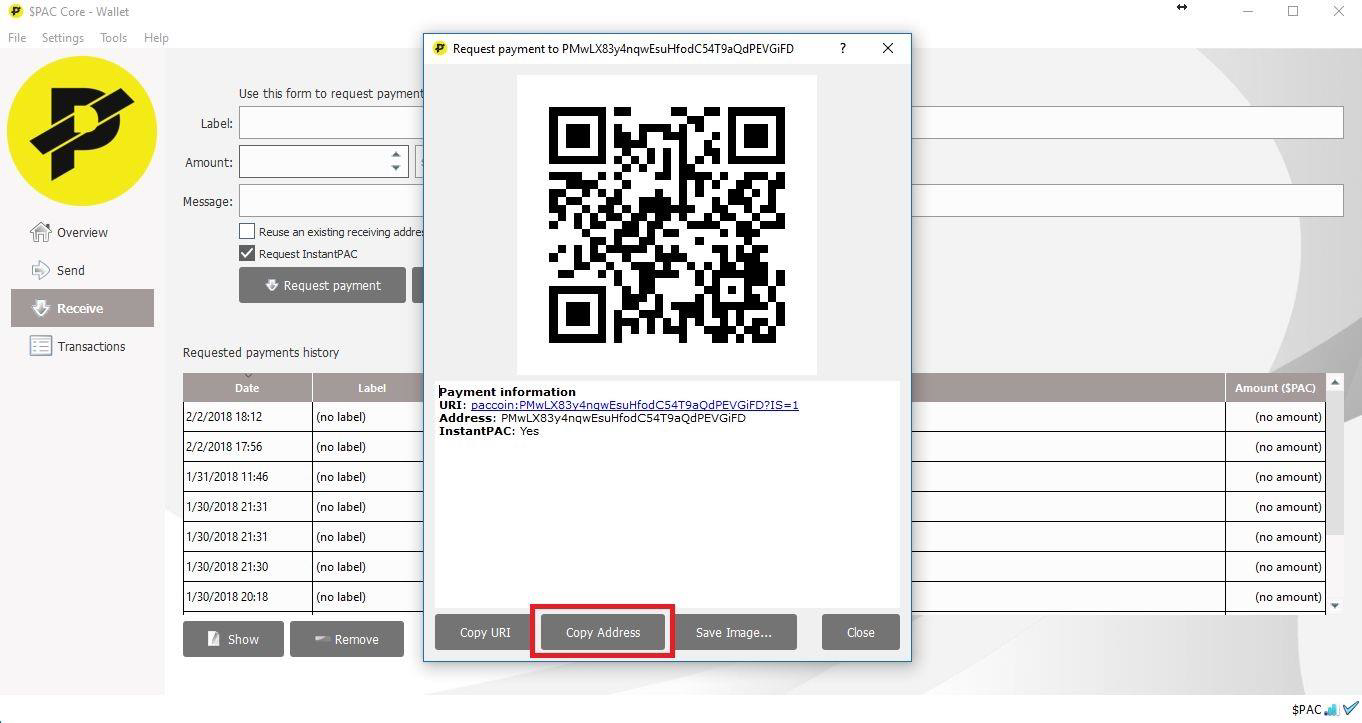Decrease the Amount with the down spinner
Image resolution: width=1362 pixels, height=723 pixels.
tap(395, 168)
